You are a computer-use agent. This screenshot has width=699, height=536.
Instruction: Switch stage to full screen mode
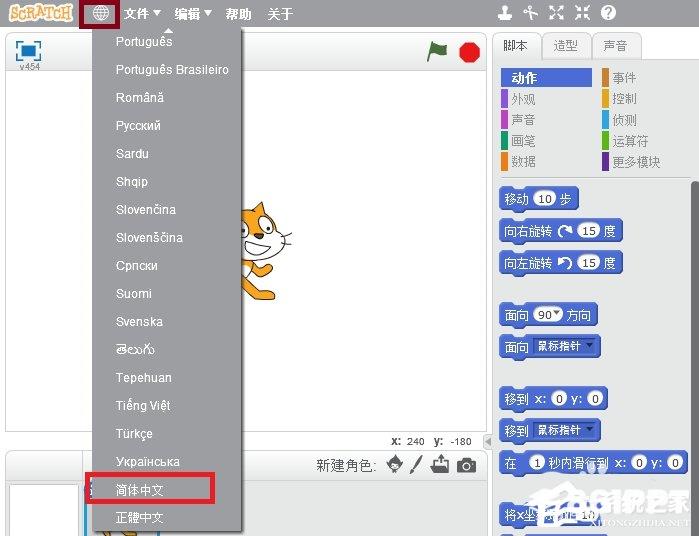click(29, 51)
